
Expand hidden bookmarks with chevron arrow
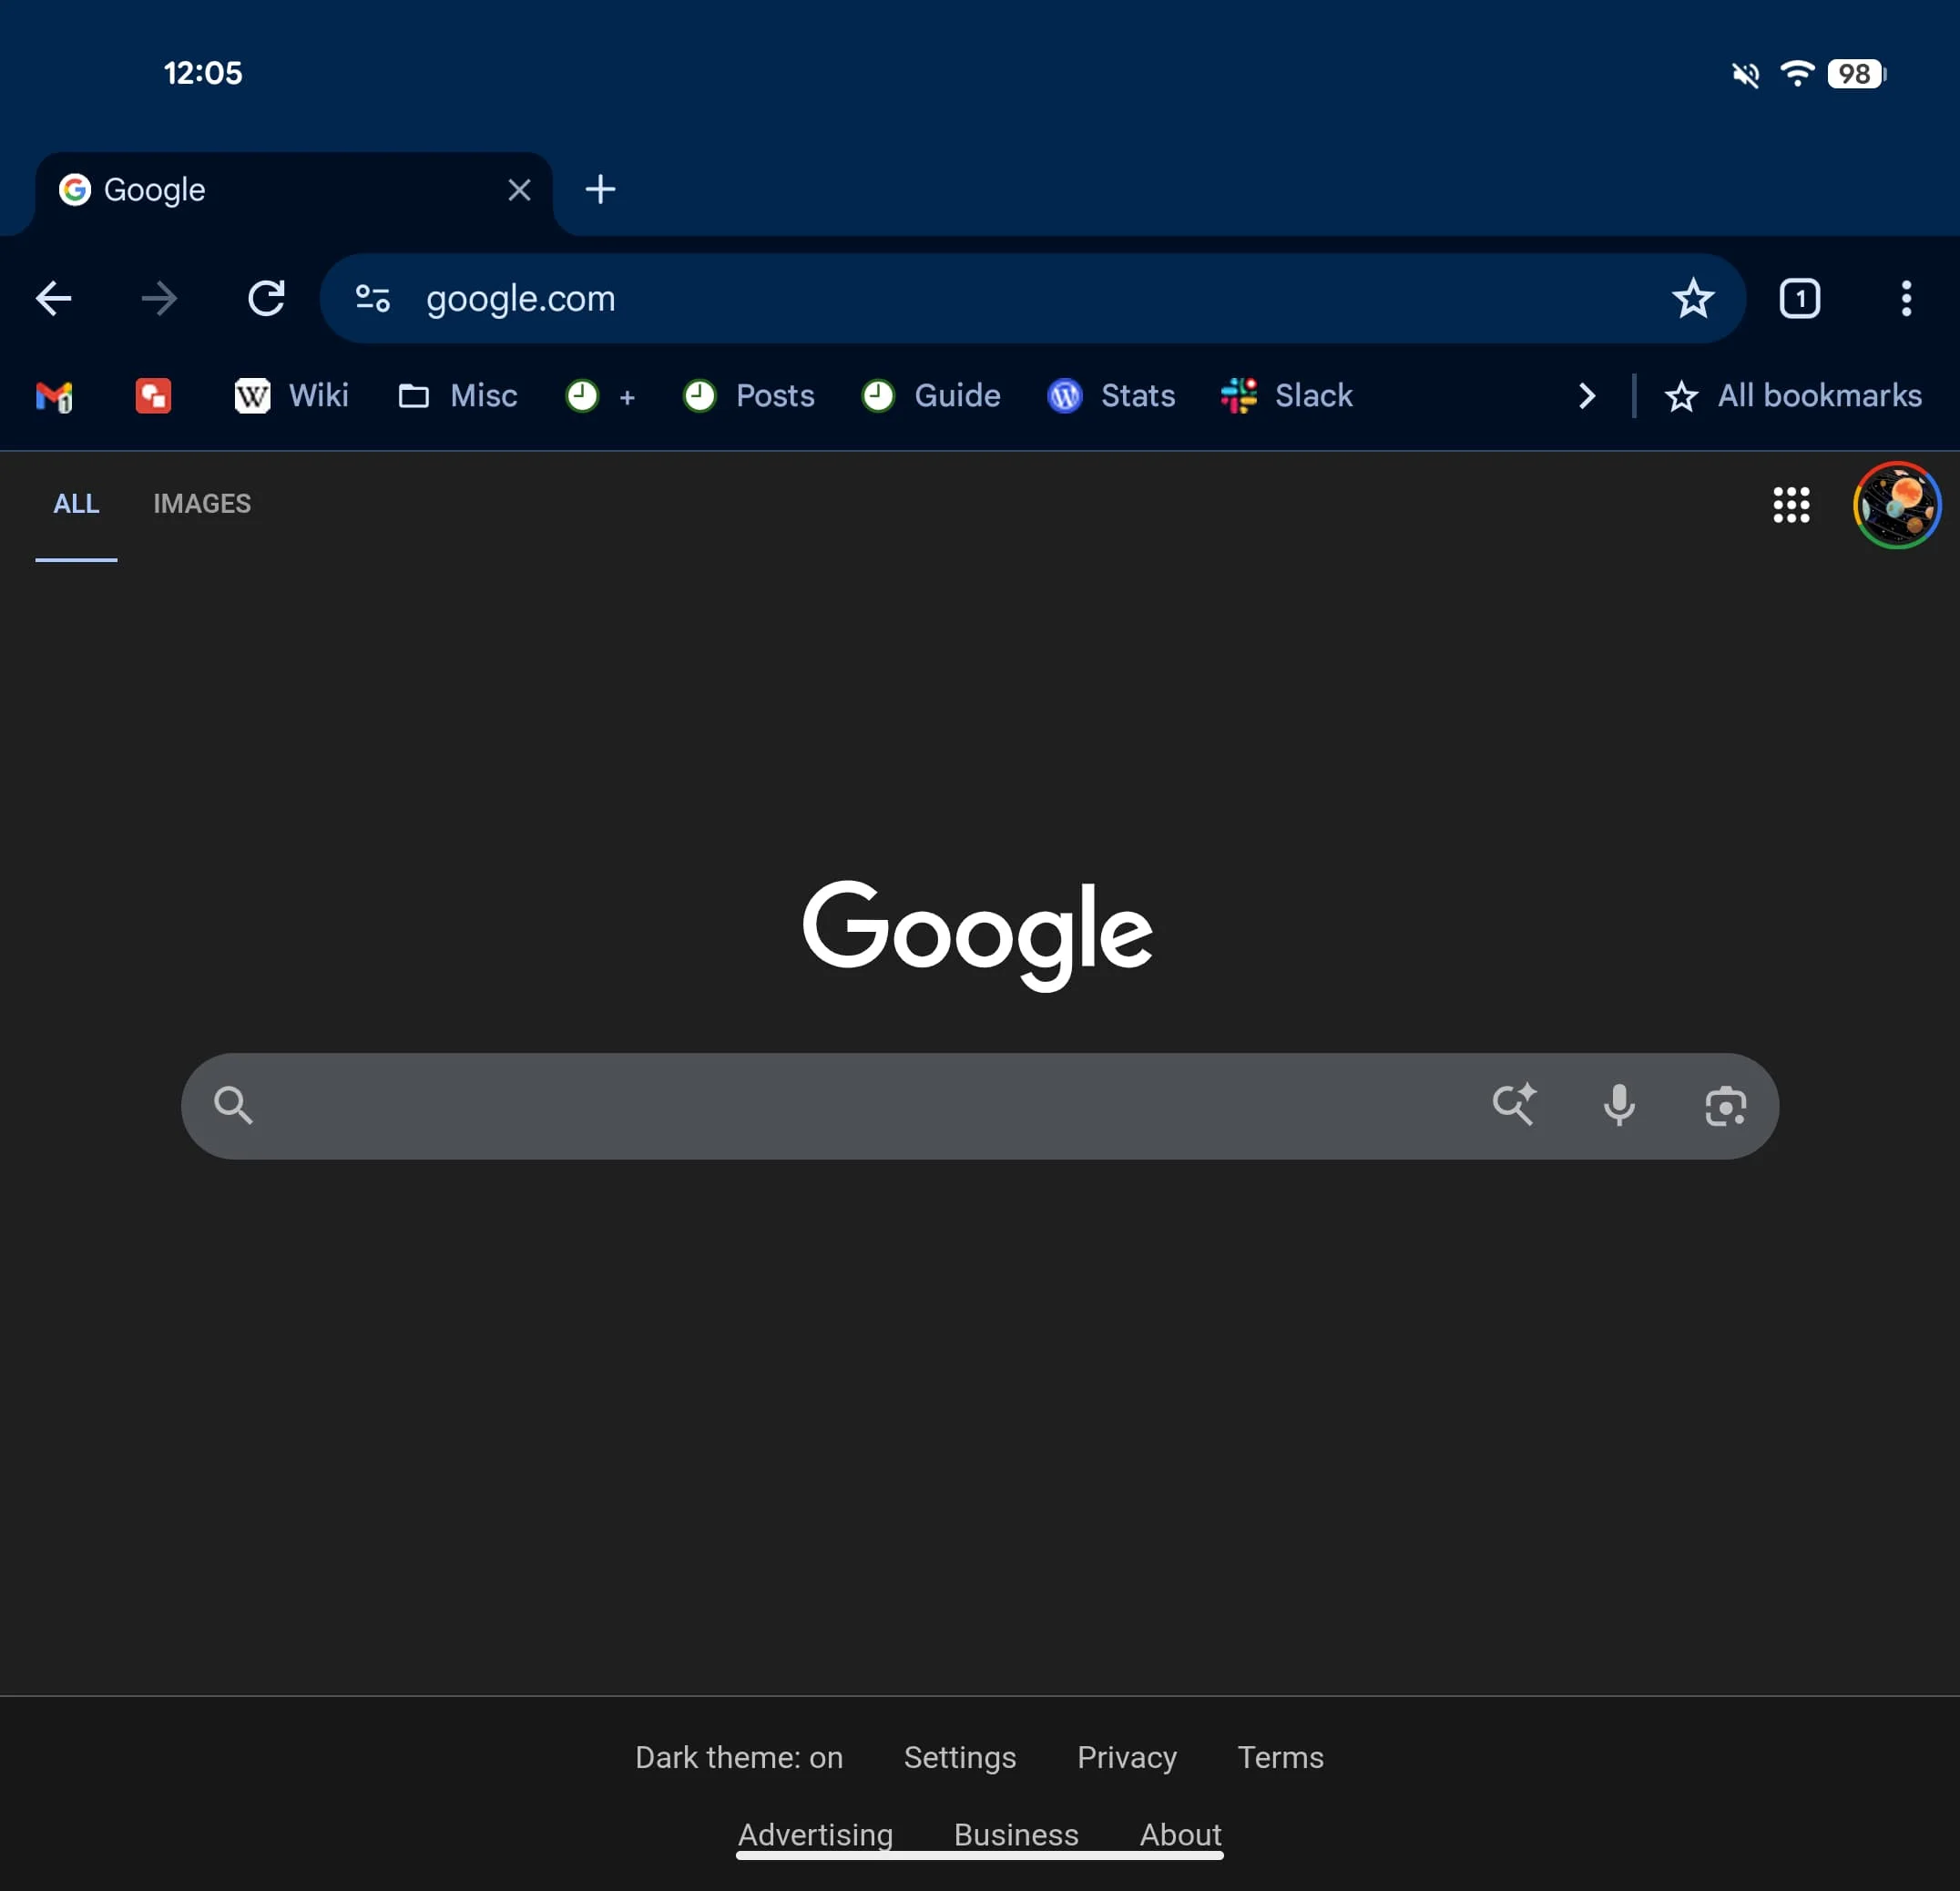tap(1586, 396)
